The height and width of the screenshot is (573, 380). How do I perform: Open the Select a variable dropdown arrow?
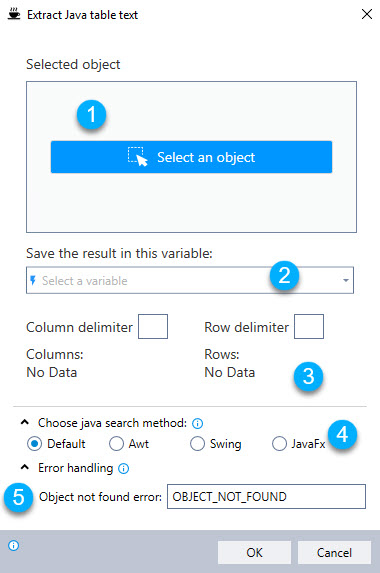pos(345,280)
